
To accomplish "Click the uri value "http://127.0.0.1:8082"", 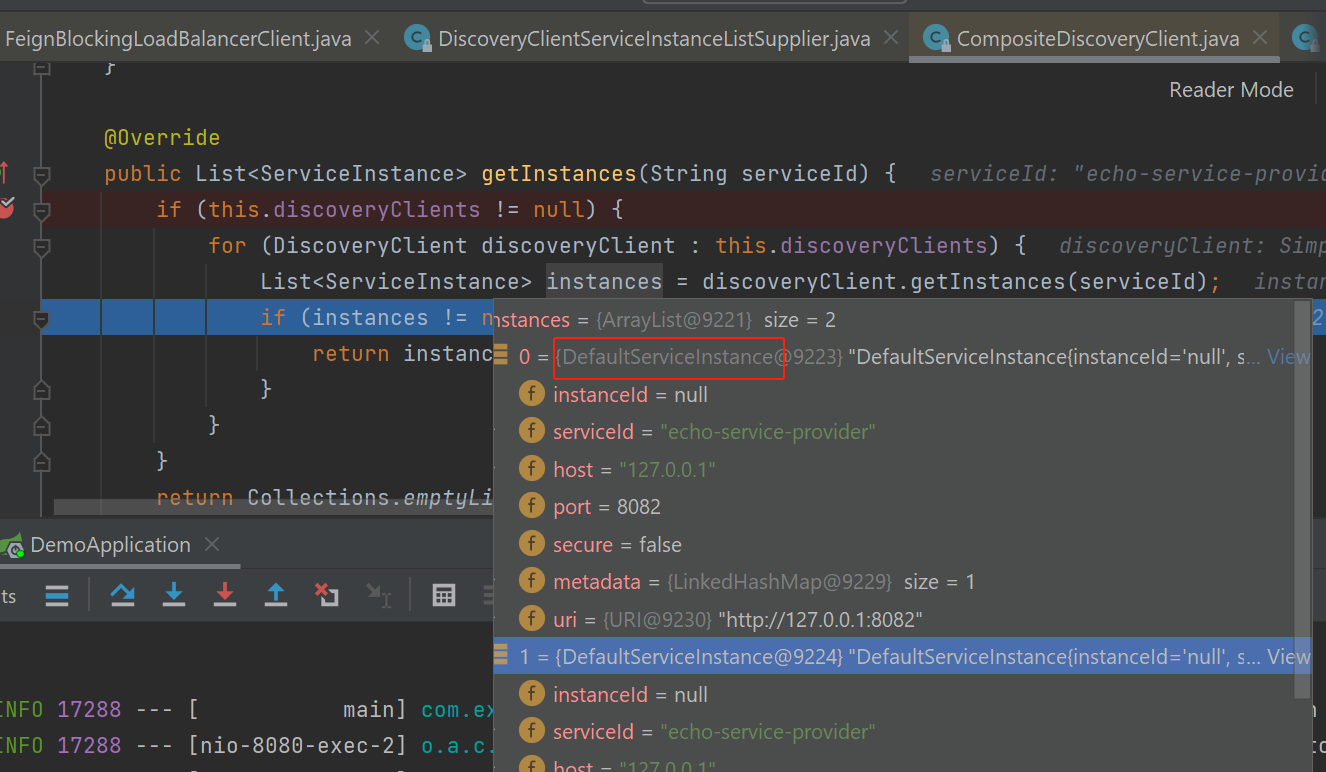I will click(820, 620).
